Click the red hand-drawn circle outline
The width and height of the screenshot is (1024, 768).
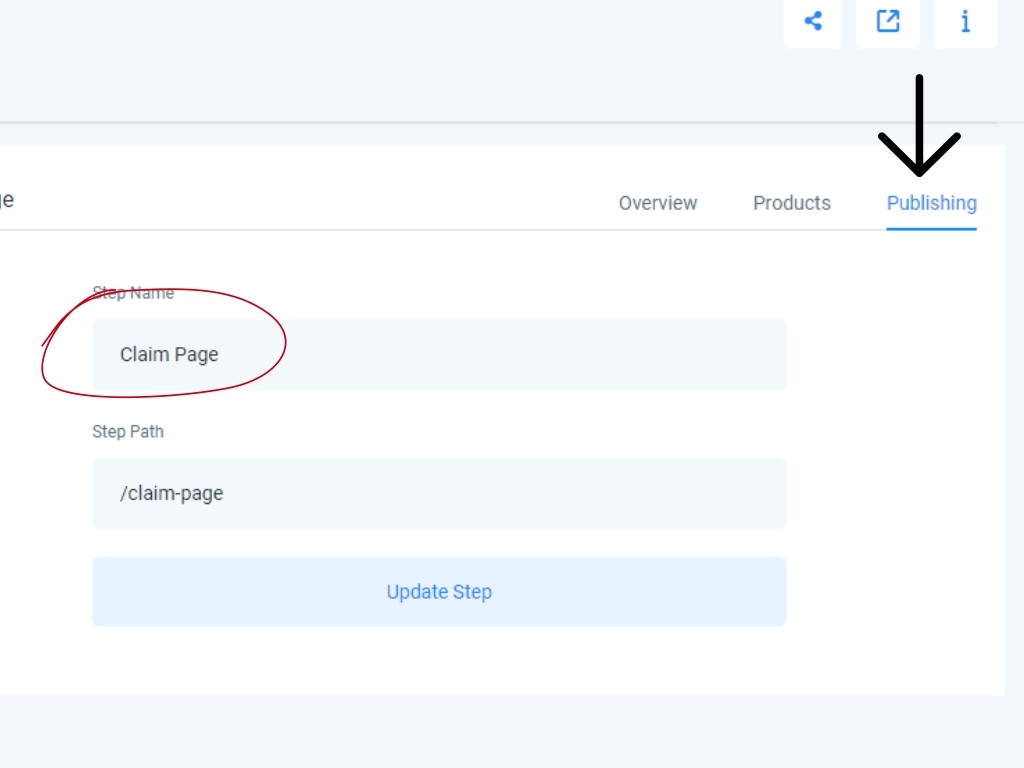point(285,340)
